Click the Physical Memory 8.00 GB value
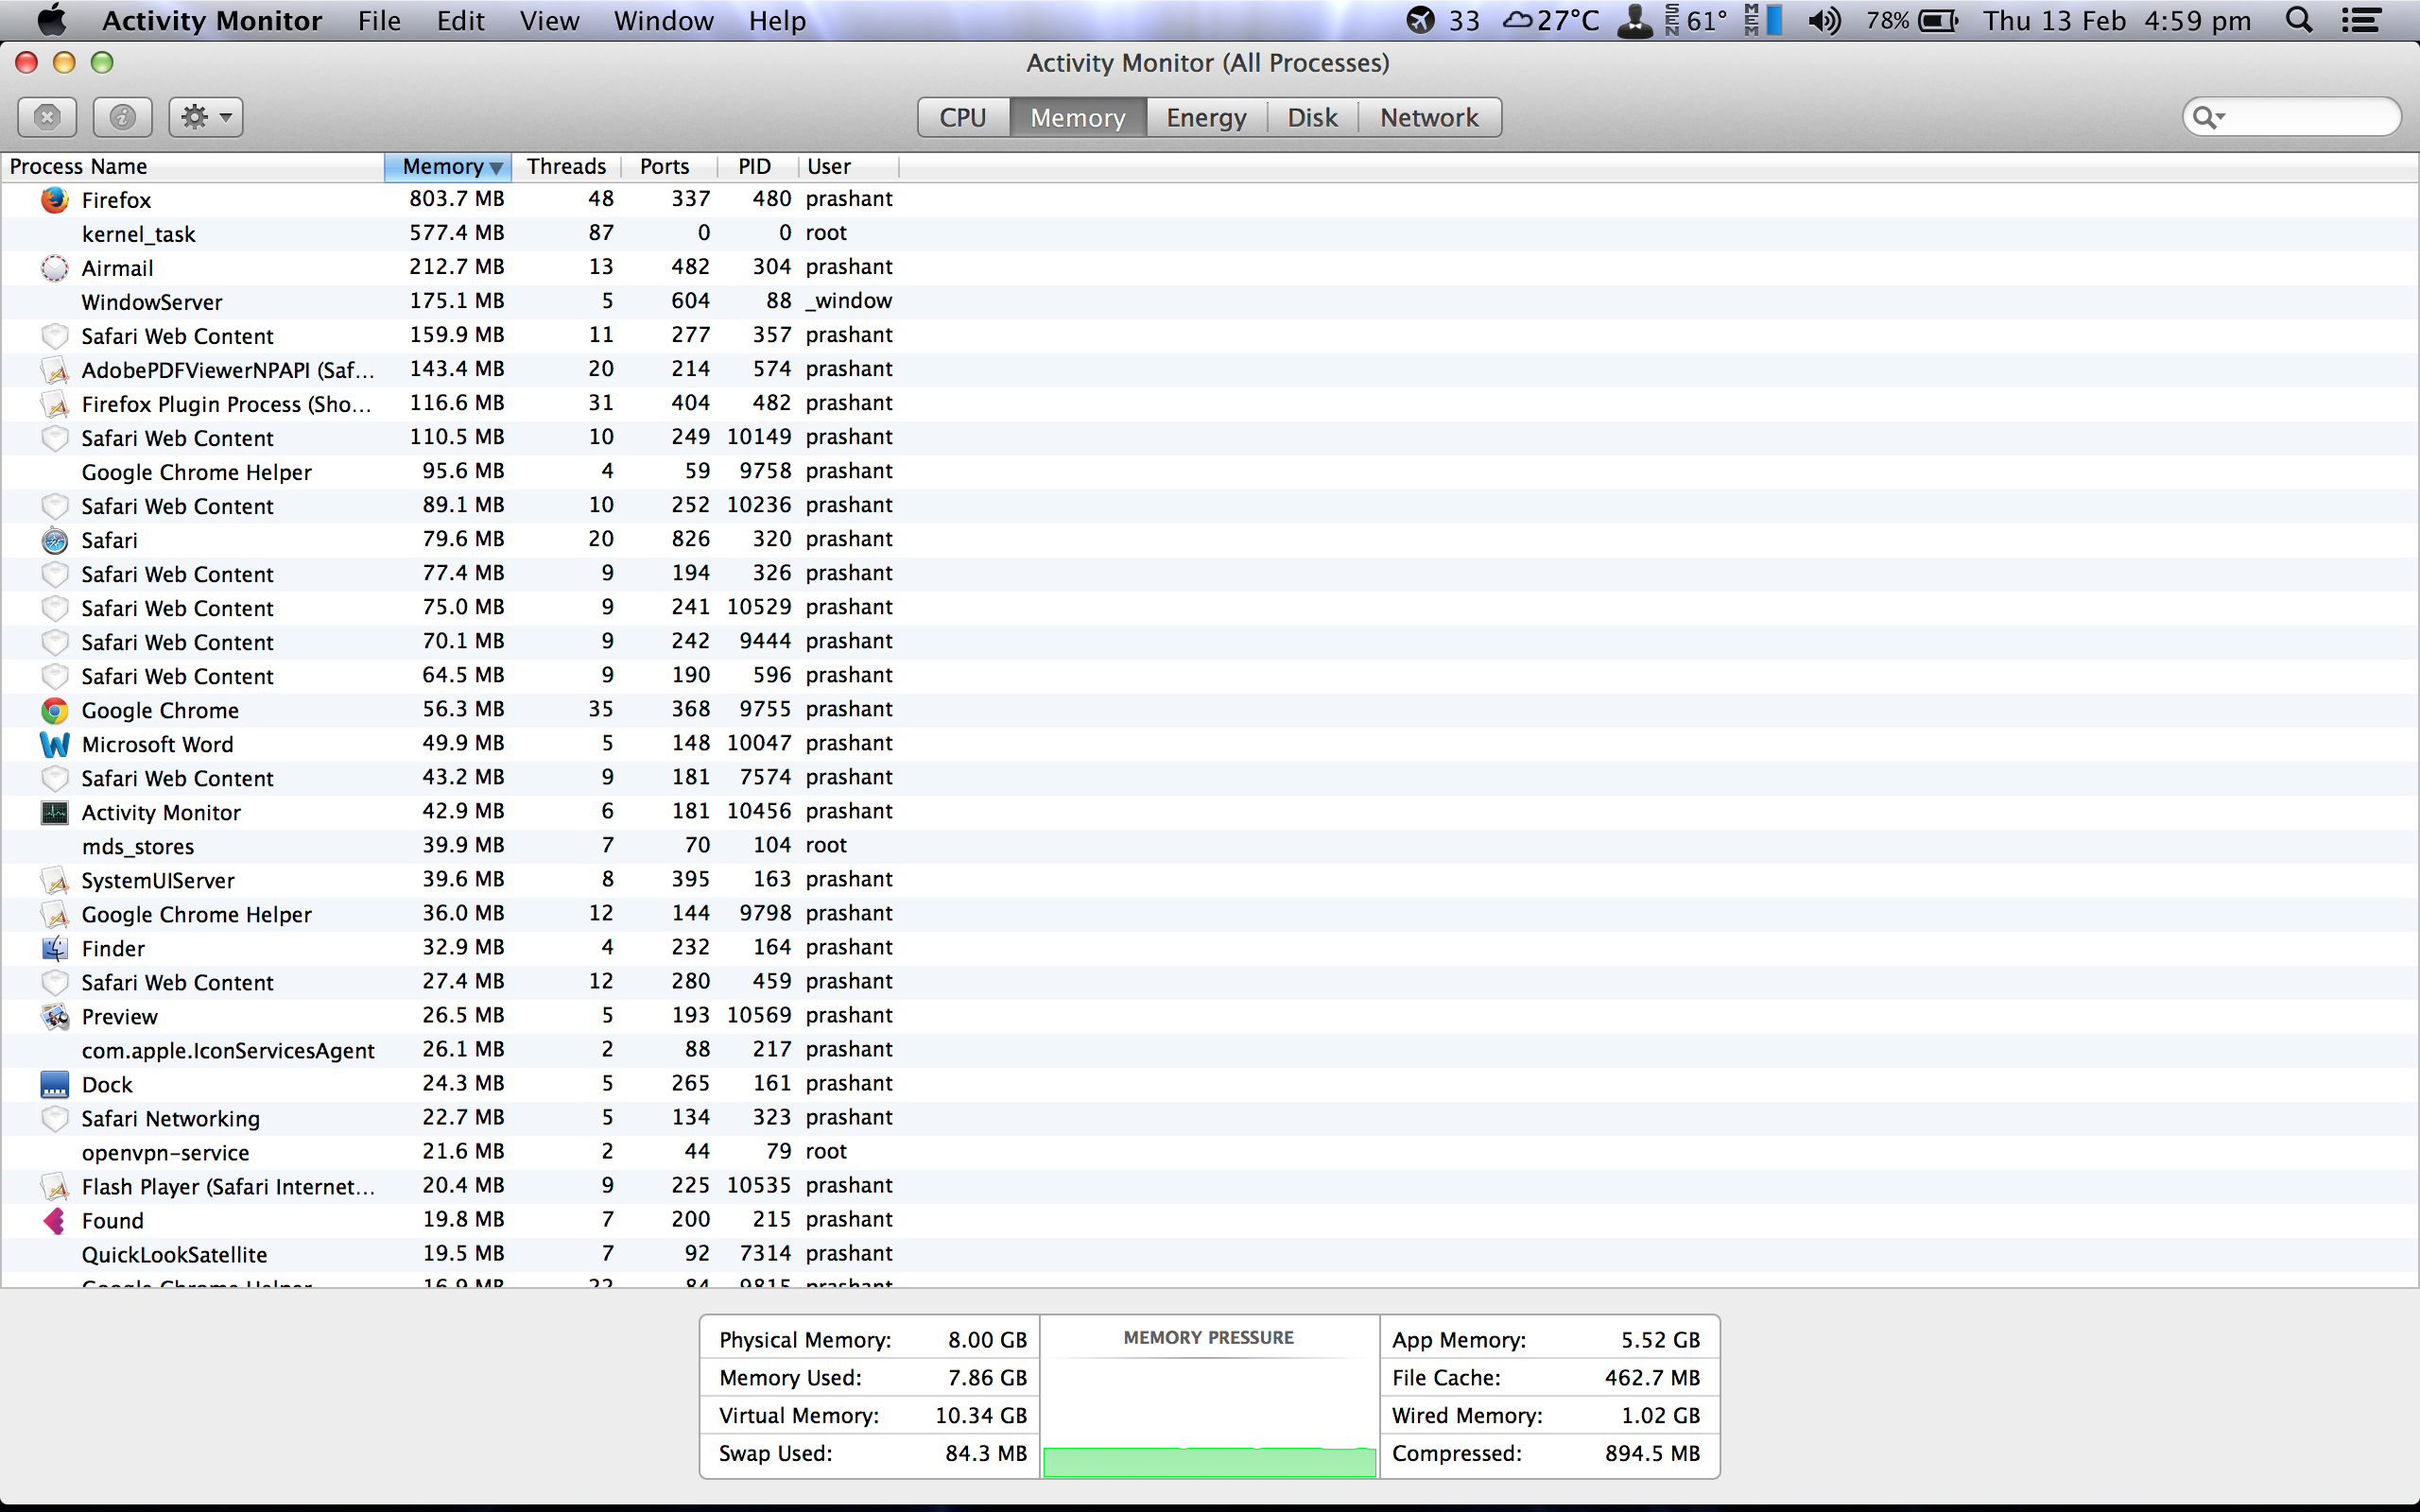Image resolution: width=2420 pixels, height=1512 pixels. 987,1340
